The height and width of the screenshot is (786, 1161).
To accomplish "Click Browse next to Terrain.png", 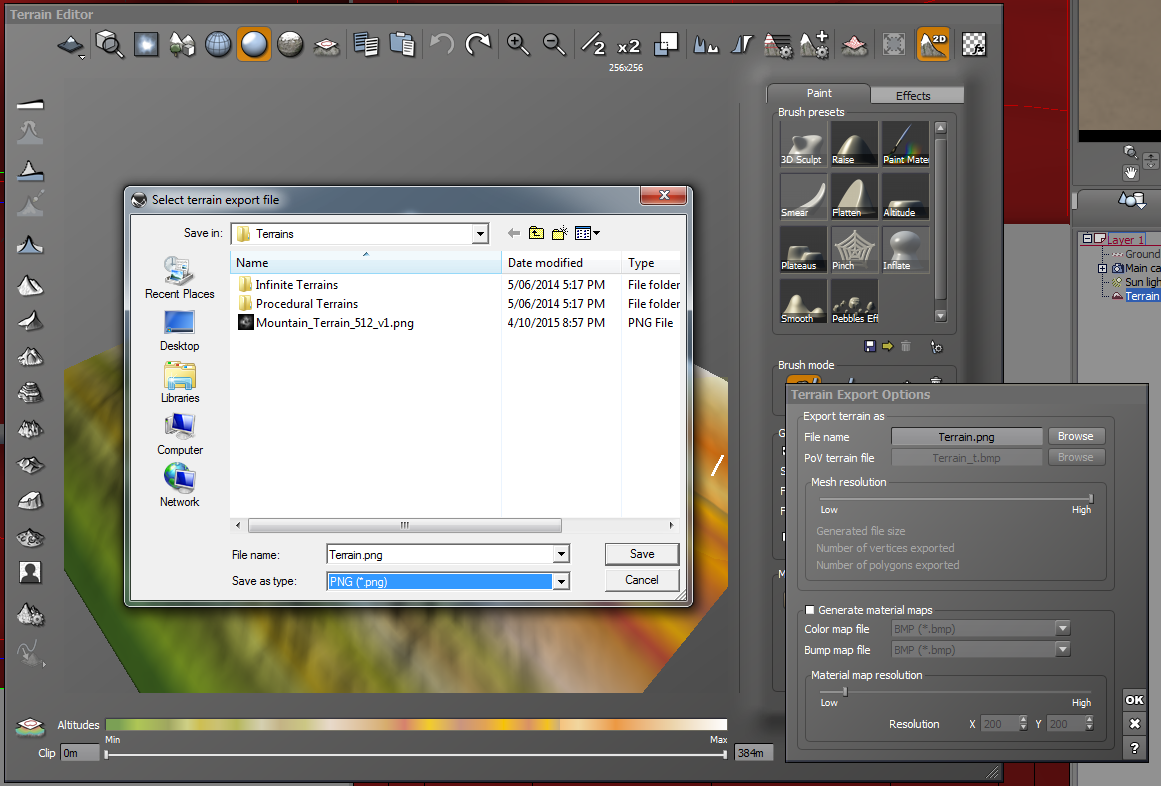I will pos(1076,436).
